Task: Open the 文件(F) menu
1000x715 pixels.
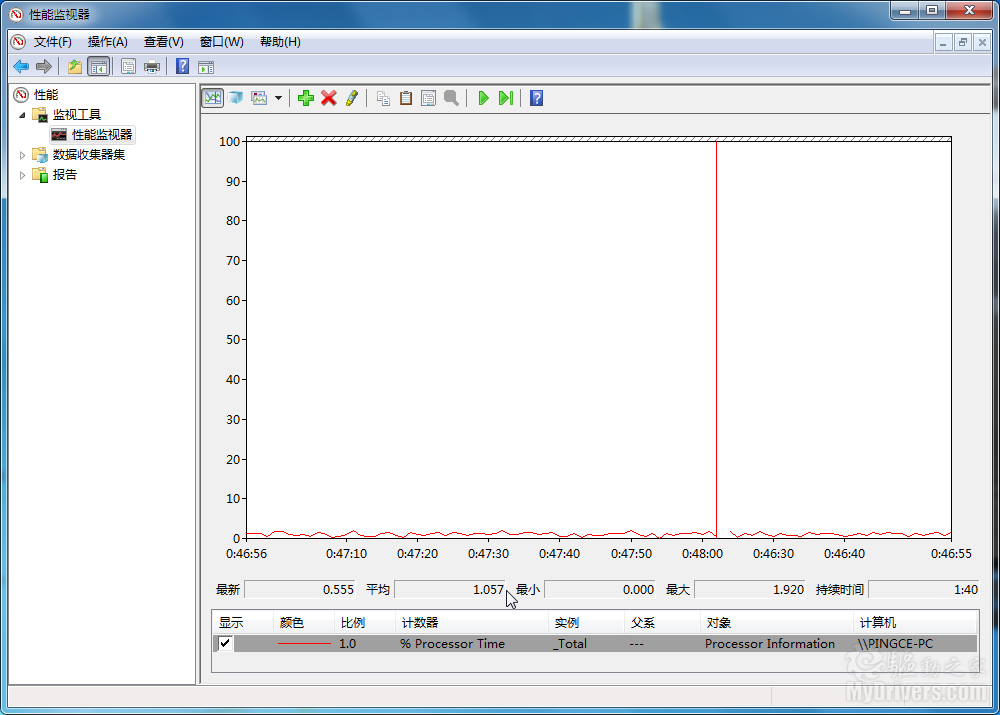Action: pos(52,42)
